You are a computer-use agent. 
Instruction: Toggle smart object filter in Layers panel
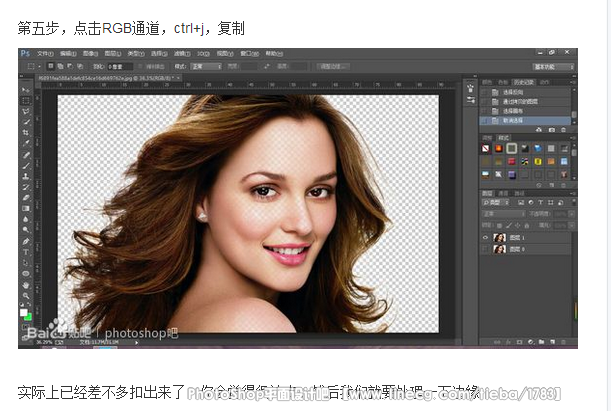click(561, 203)
